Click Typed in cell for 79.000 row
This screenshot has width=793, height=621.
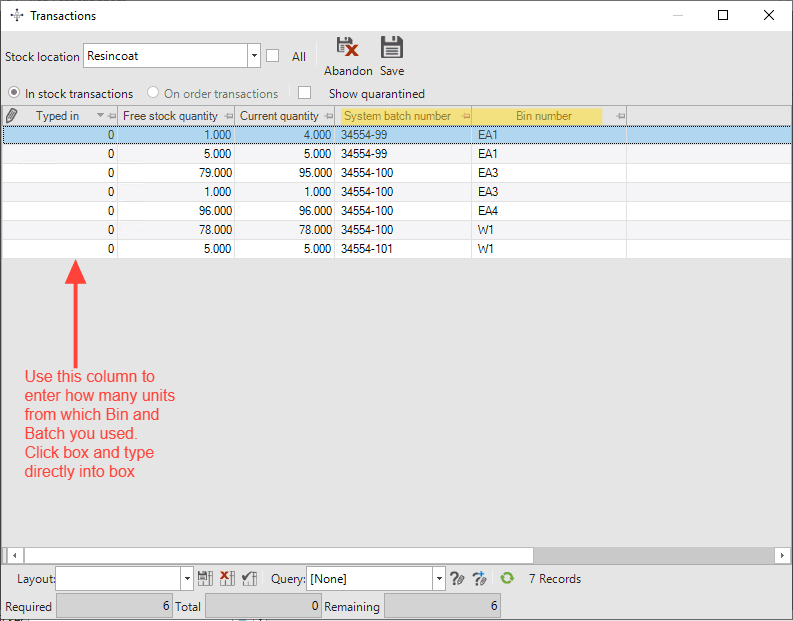[60, 173]
